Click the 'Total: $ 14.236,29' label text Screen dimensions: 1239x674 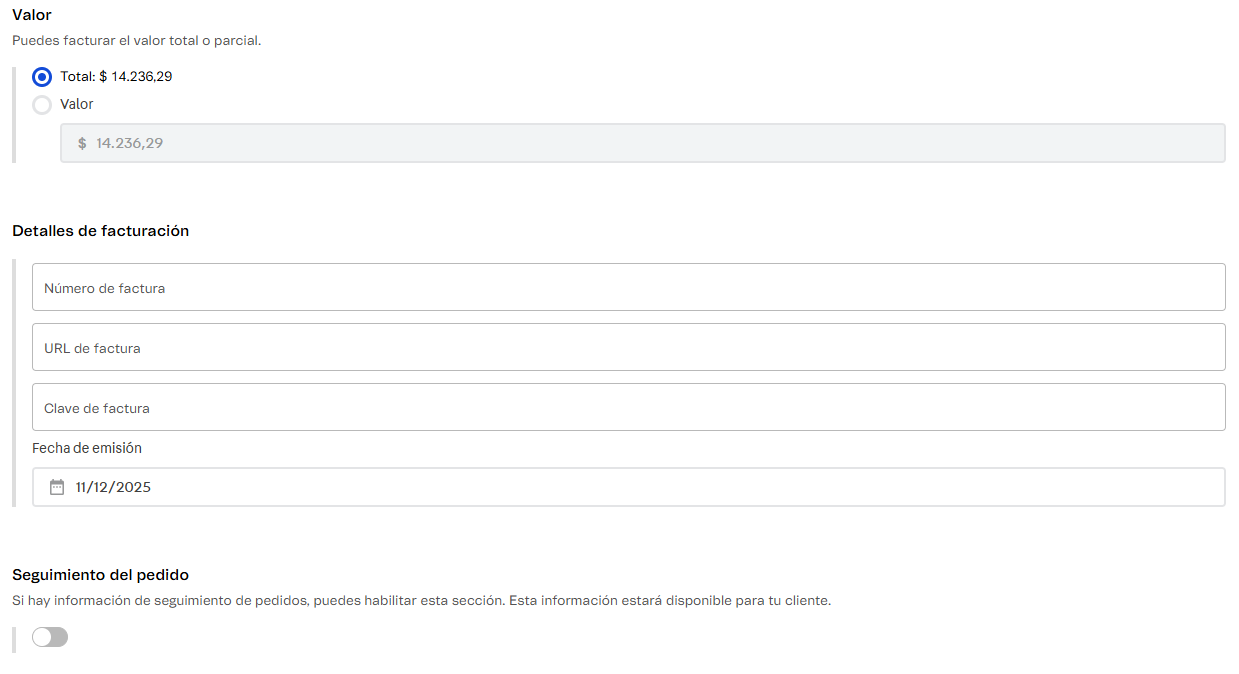click(x=116, y=77)
